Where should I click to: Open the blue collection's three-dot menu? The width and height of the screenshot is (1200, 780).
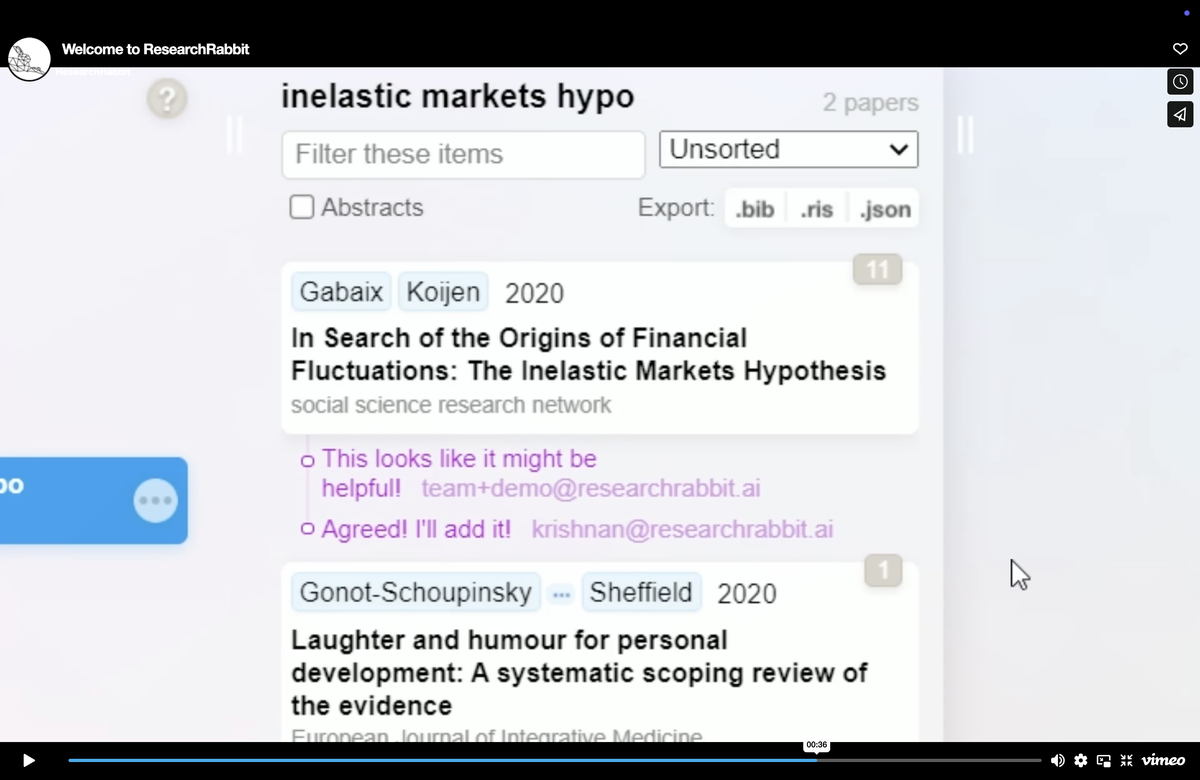pos(155,500)
